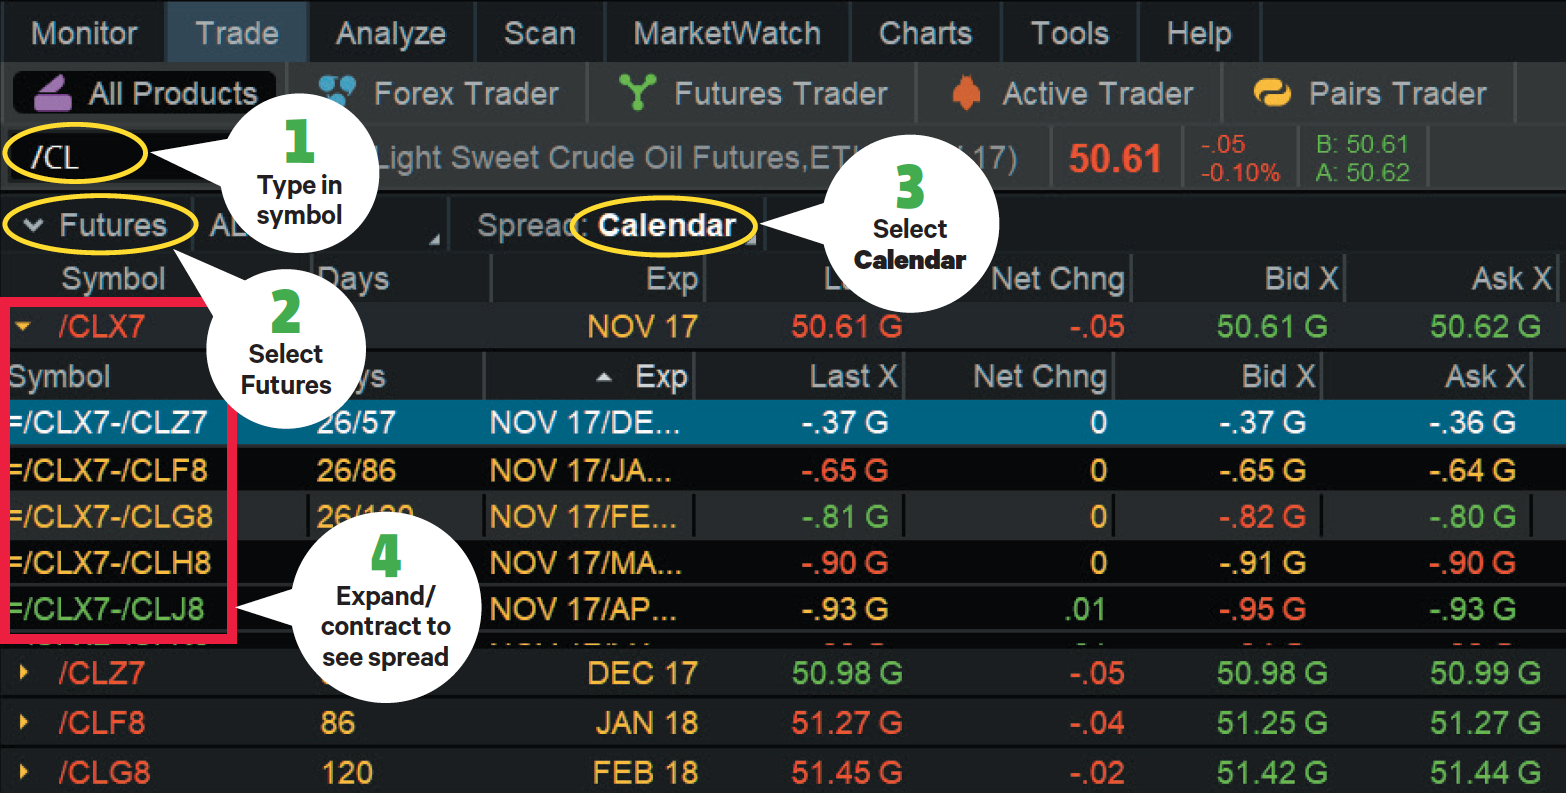Image resolution: width=1566 pixels, height=793 pixels.
Task: Expand the /CLZ7 futures row
Action: pos(24,674)
